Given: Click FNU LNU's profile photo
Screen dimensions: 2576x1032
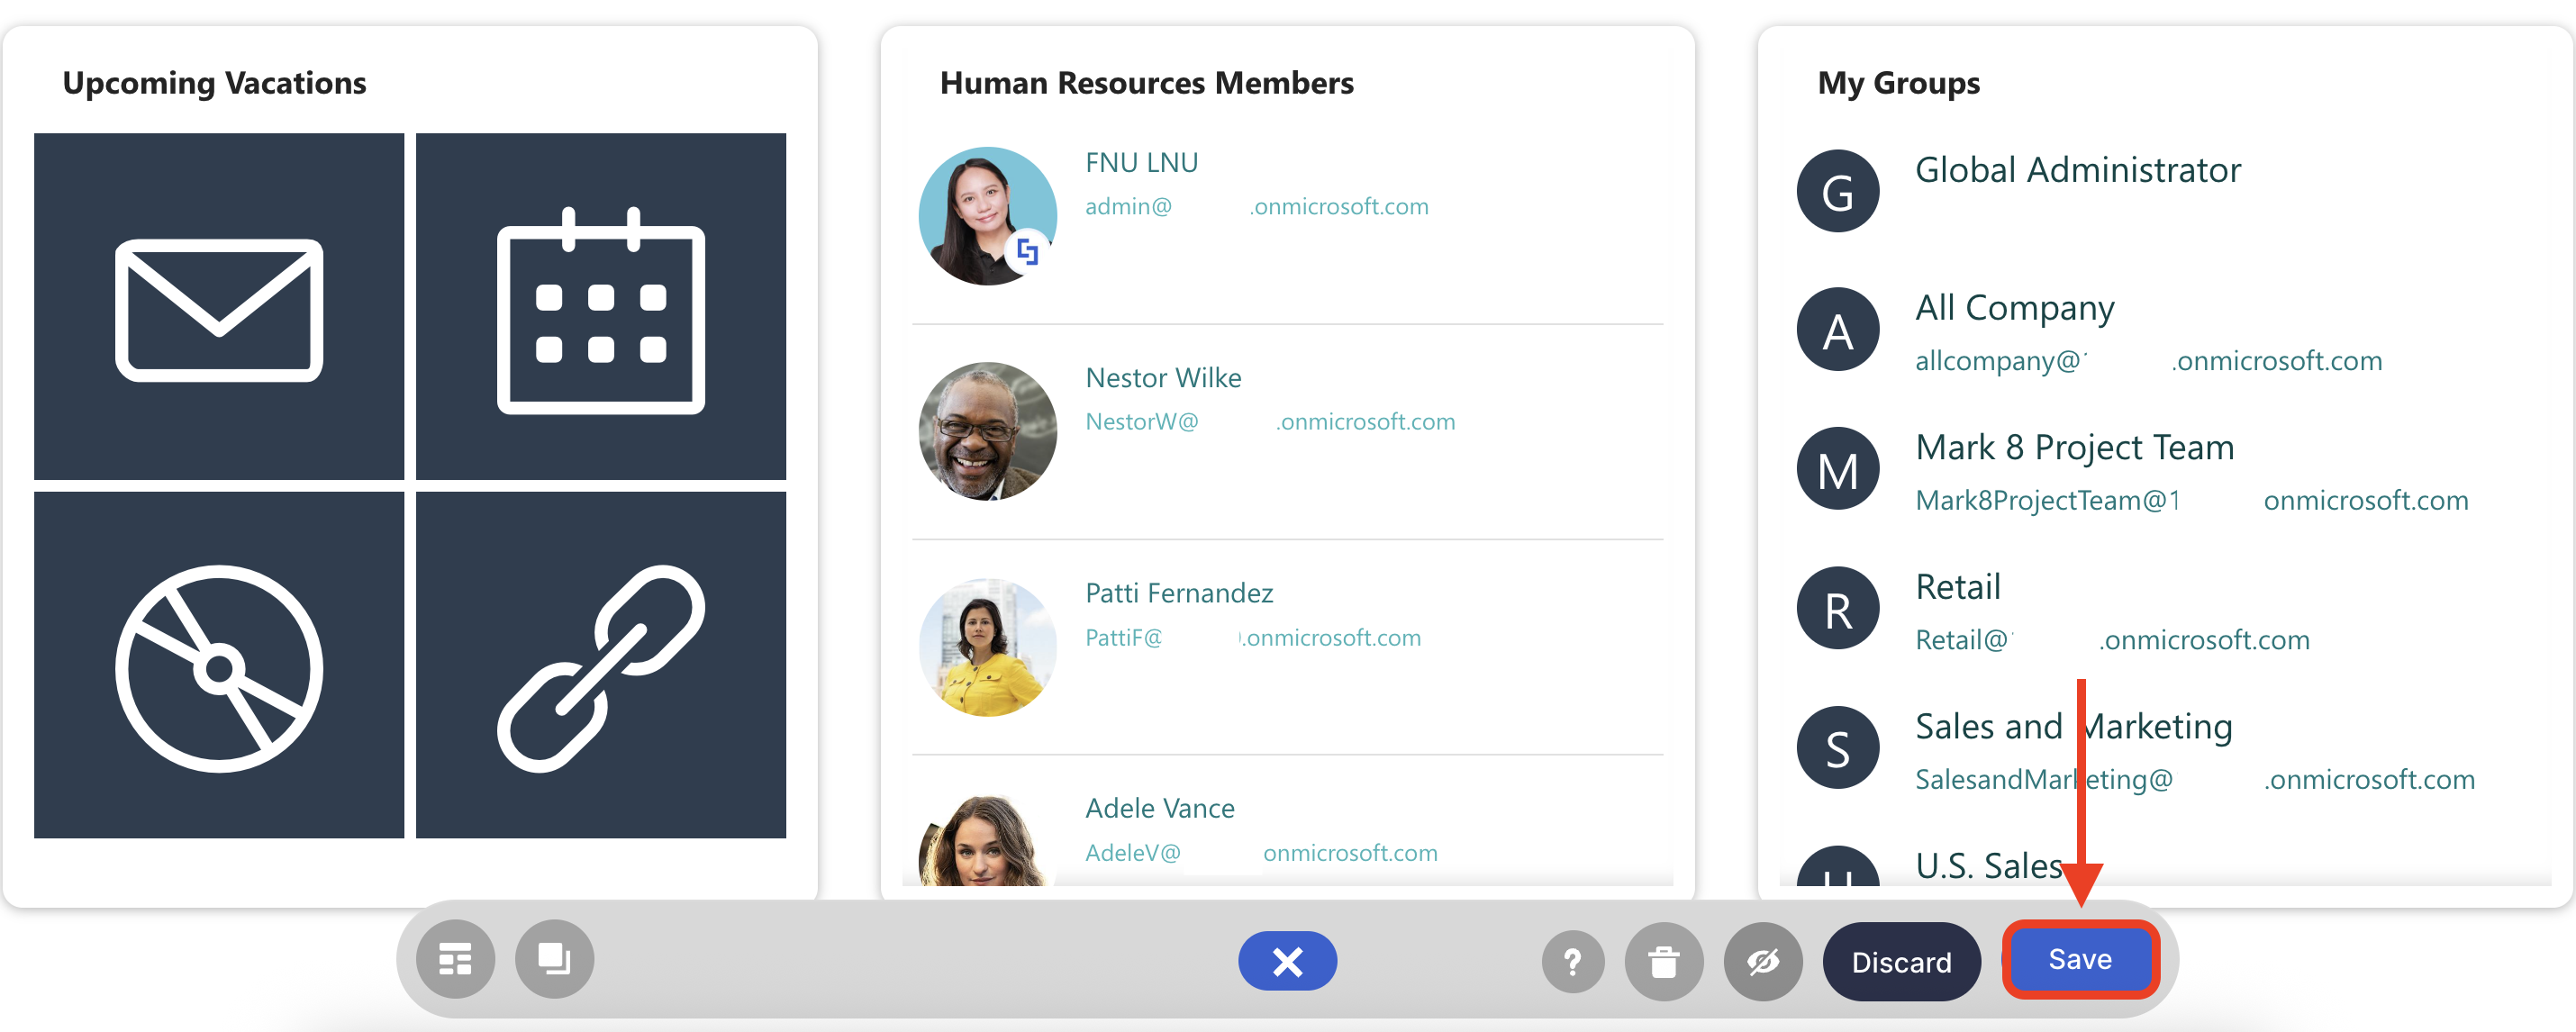Looking at the screenshot, I should [x=986, y=216].
